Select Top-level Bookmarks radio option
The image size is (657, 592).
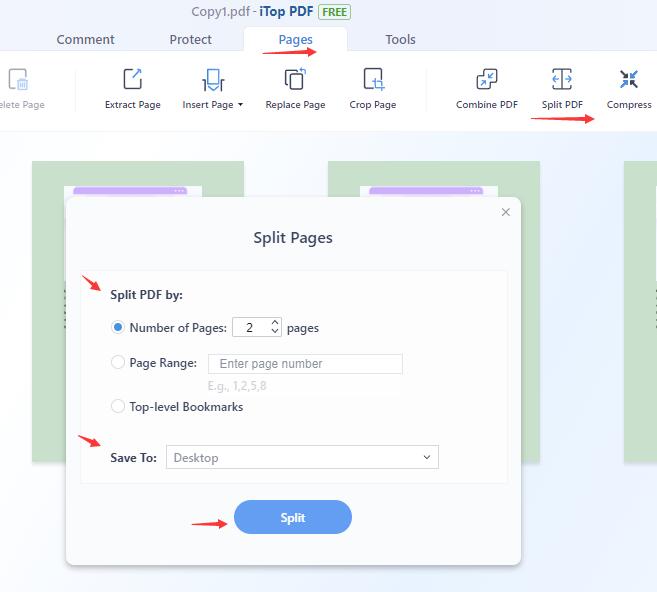[x=118, y=407]
